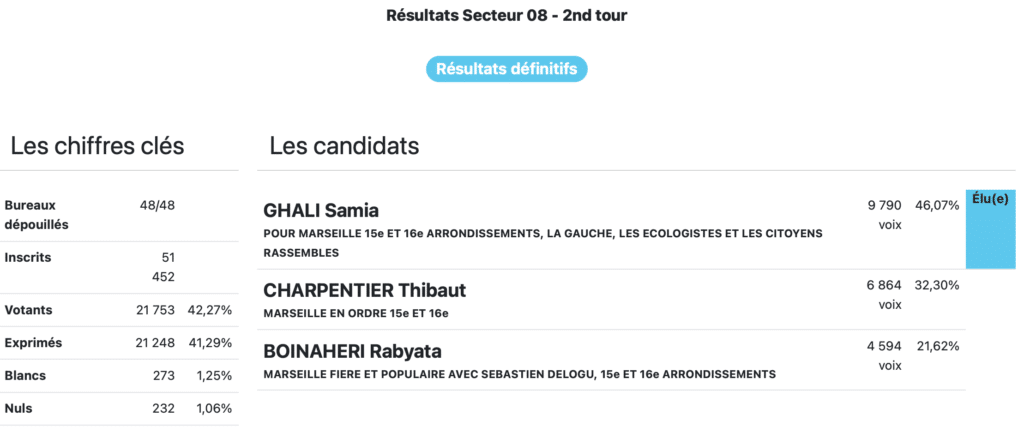
Task: Click the Inscrits row label
Action: tap(28, 257)
